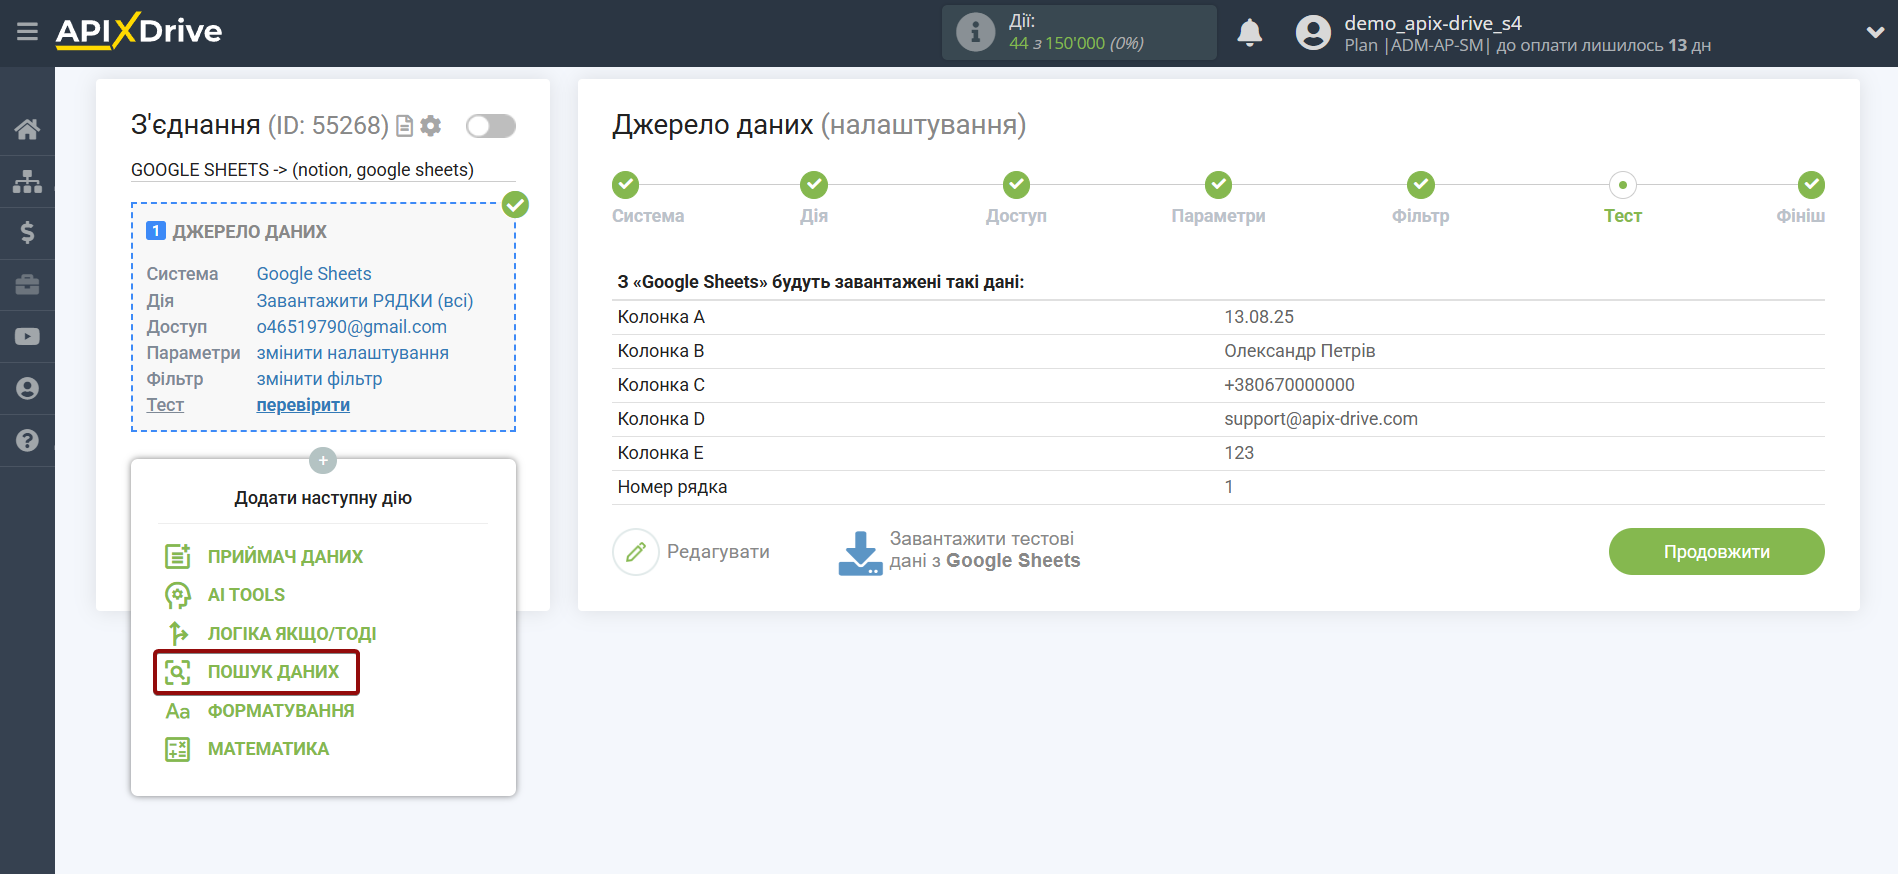
Task: Click the Продовжити button
Action: (x=1716, y=552)
